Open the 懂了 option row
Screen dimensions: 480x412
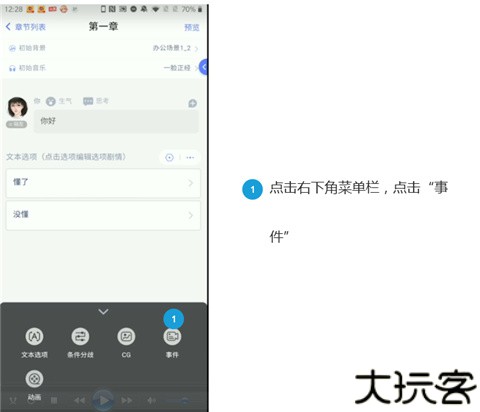click(103, 183)
